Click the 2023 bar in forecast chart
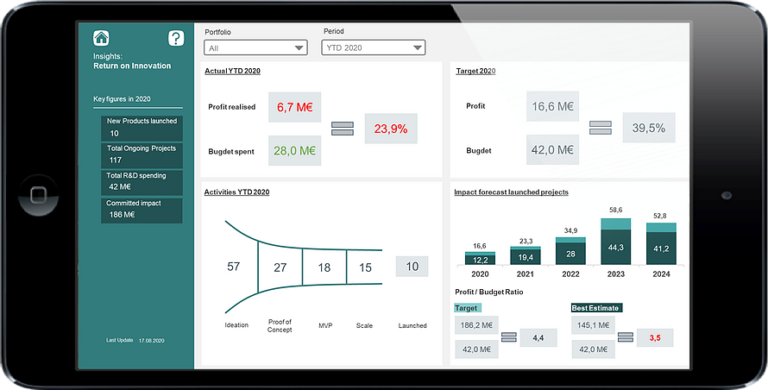The width and height of the screenshot is (768, 390). (616, 242)
